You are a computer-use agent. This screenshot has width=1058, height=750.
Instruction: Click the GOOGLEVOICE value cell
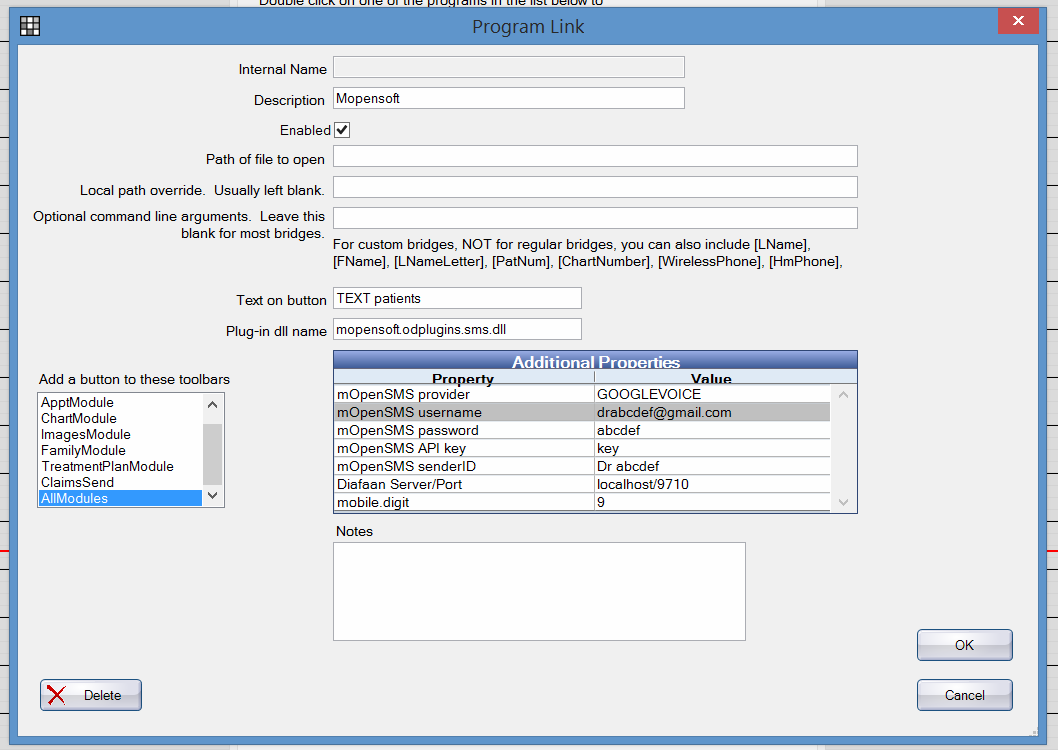point(713,395)
